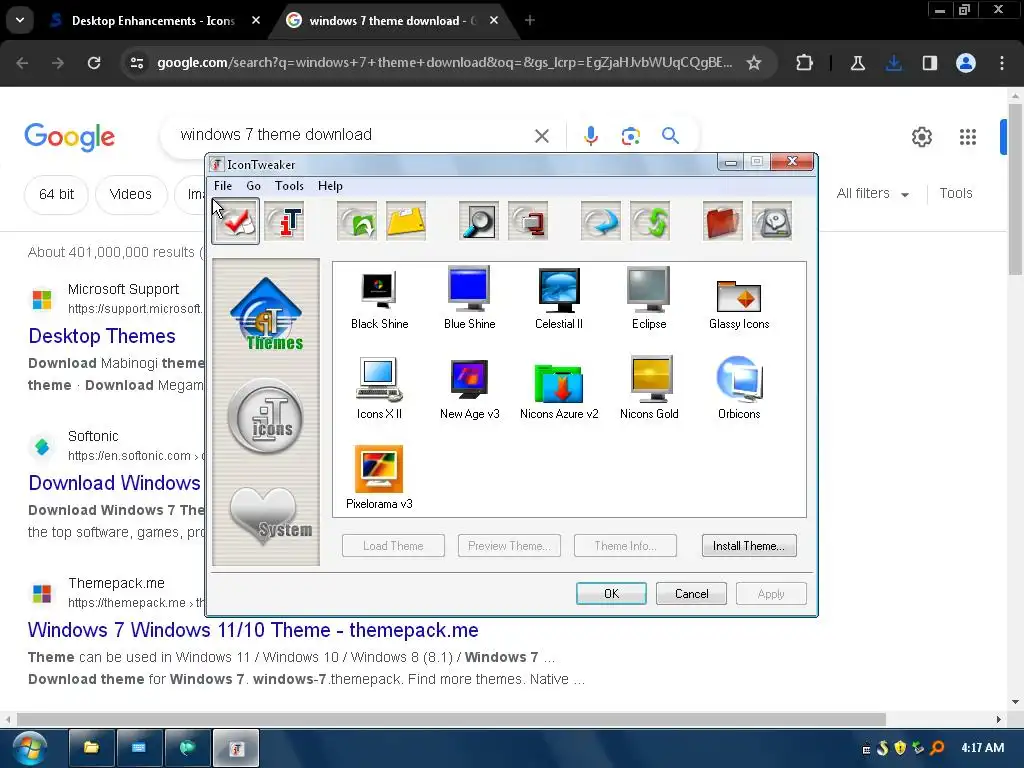Open the System section in sidebar
Image resolution: width=1024 pixels, height=768 pixels.
point(271,516)
